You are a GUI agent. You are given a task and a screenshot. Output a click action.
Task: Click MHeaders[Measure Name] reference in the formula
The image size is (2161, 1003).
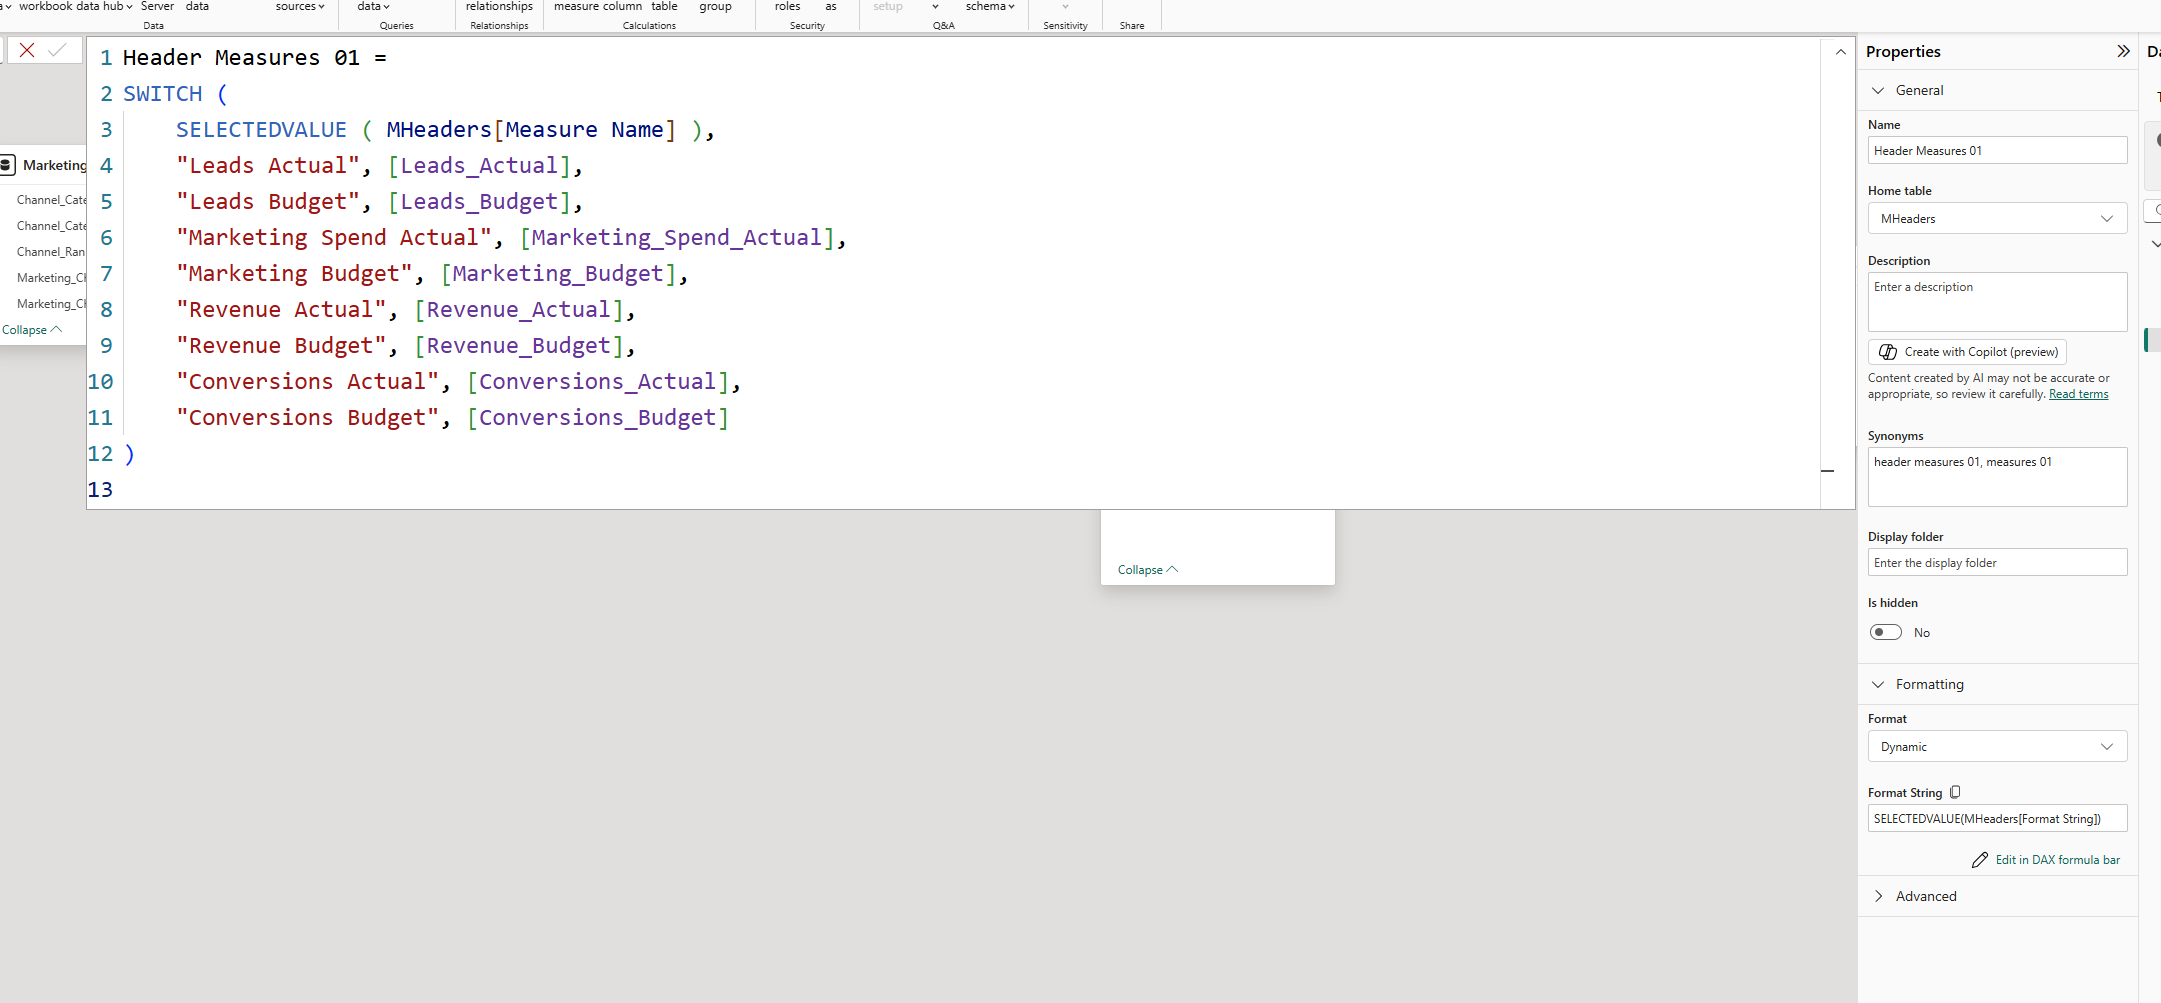531,130
